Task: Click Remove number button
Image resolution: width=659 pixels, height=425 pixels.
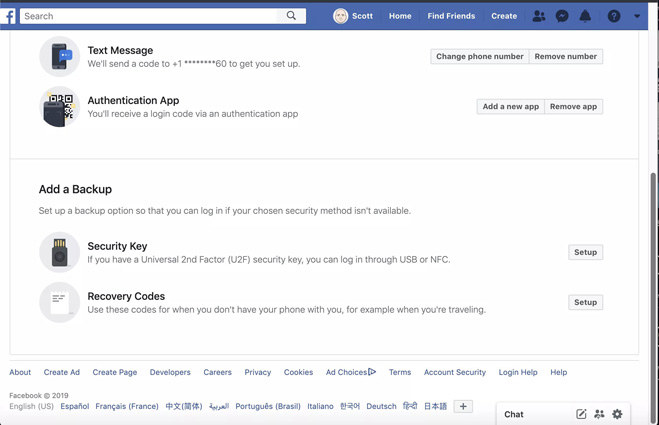Action: [566, 56]
